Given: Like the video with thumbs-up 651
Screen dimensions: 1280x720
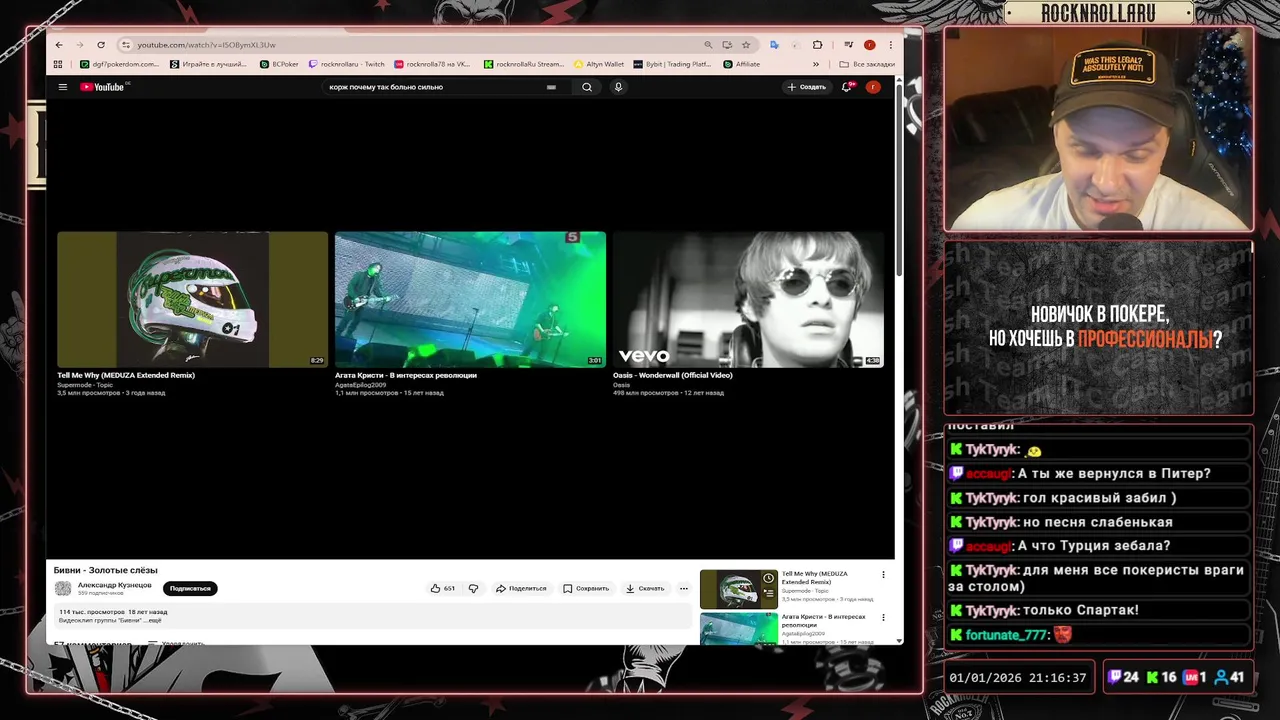Looking at the screenshot, I should (x=442, y=588).
